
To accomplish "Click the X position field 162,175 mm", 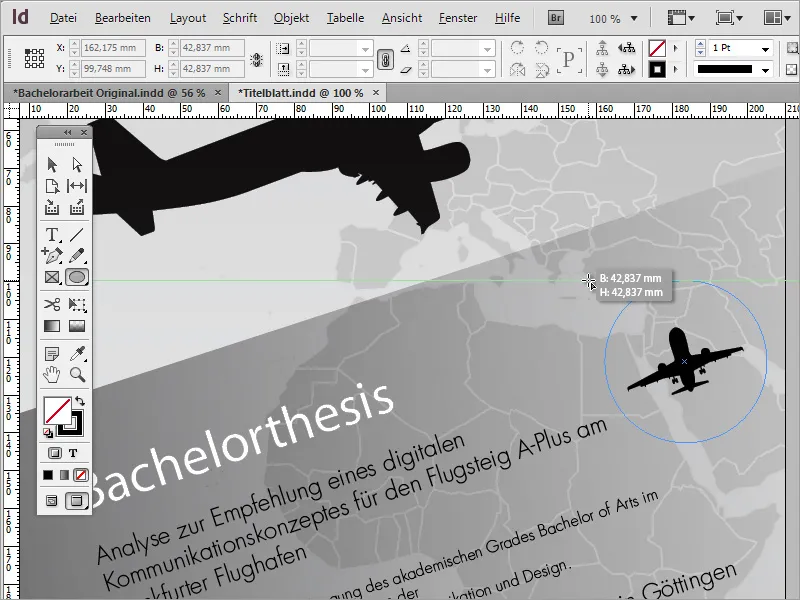I will (x=113, y=48).
